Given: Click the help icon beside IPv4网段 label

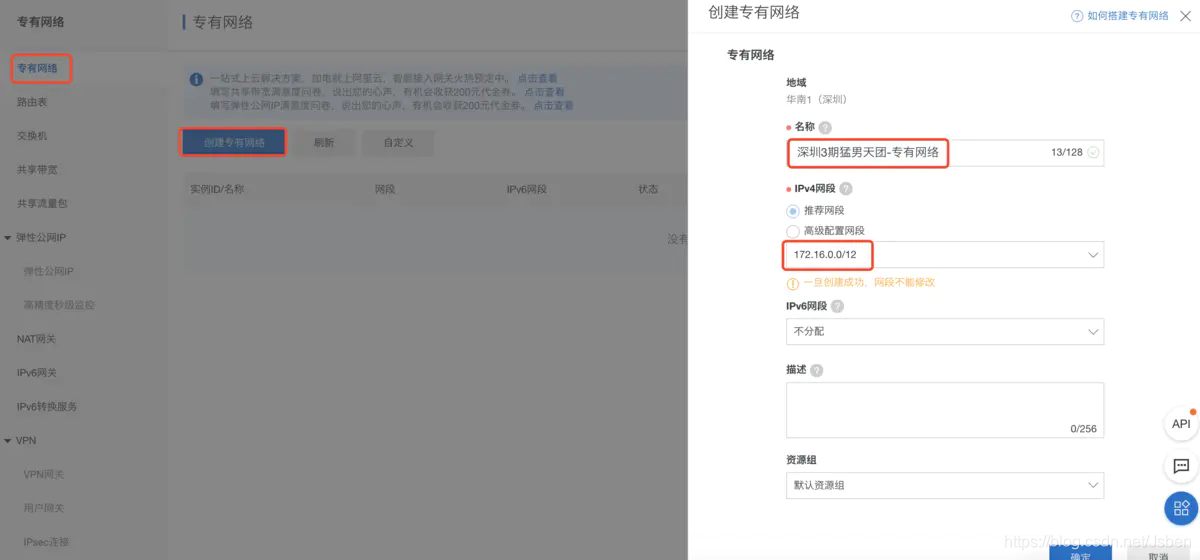Looking at the screenshot, I should [x=845, y=188].
